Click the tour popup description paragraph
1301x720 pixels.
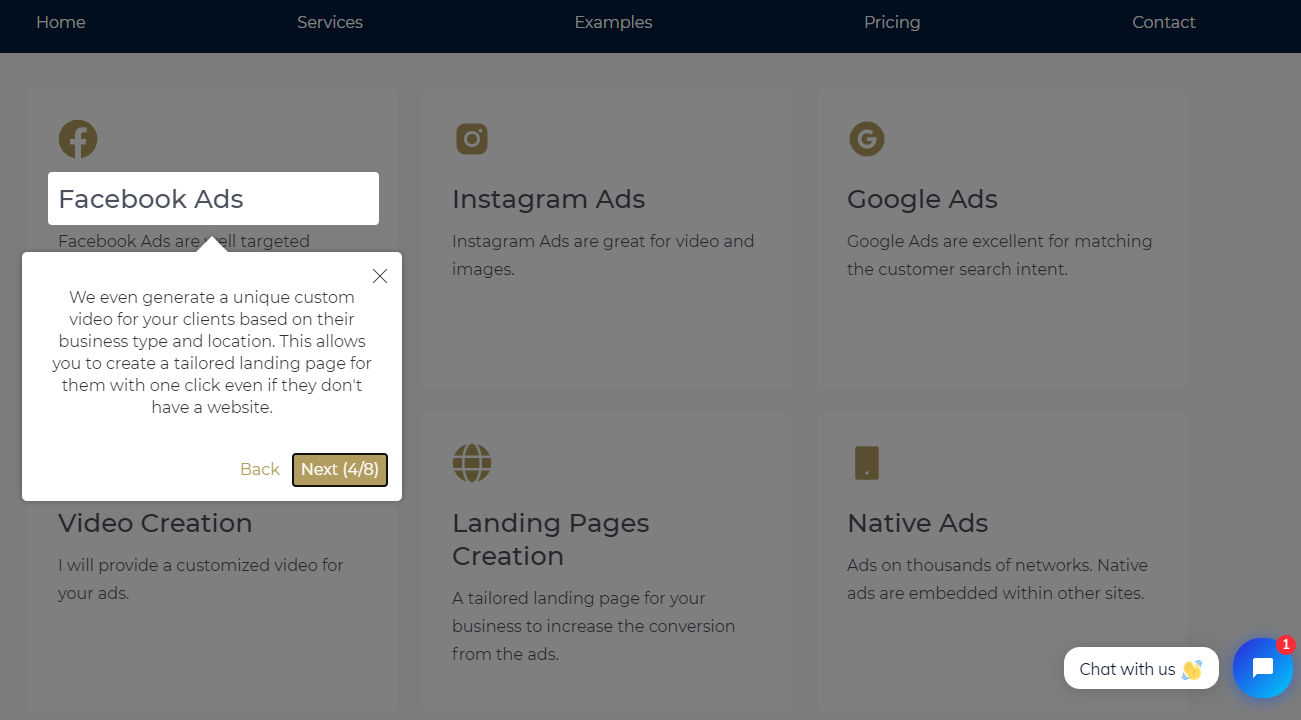(212, 352)
